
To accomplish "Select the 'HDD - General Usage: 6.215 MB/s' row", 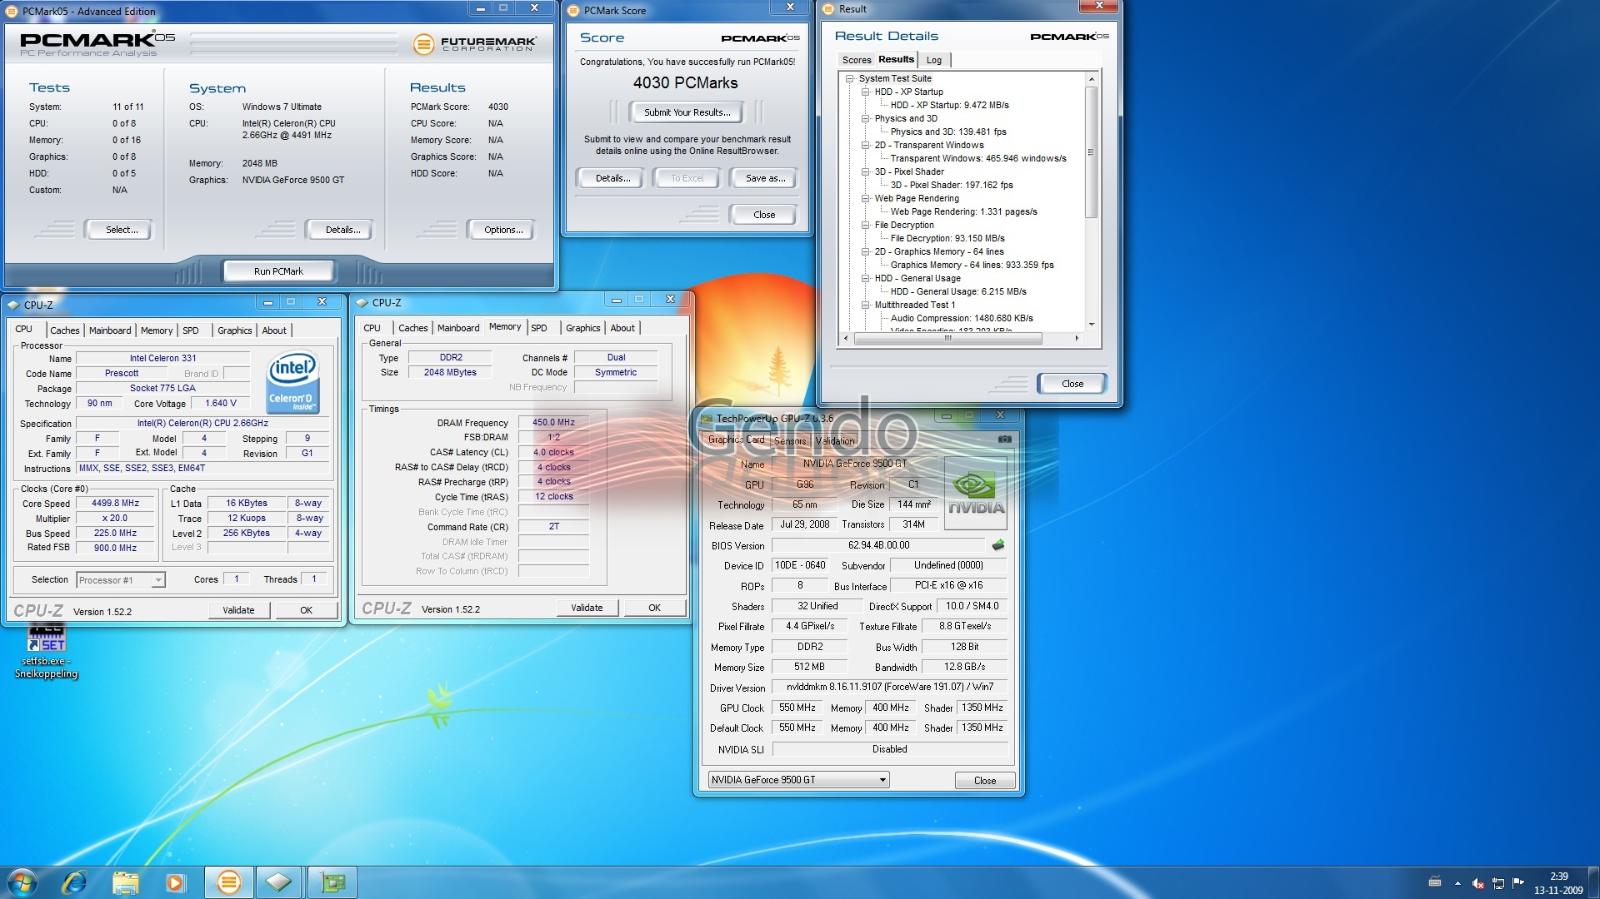I will (x=958, y=291).
